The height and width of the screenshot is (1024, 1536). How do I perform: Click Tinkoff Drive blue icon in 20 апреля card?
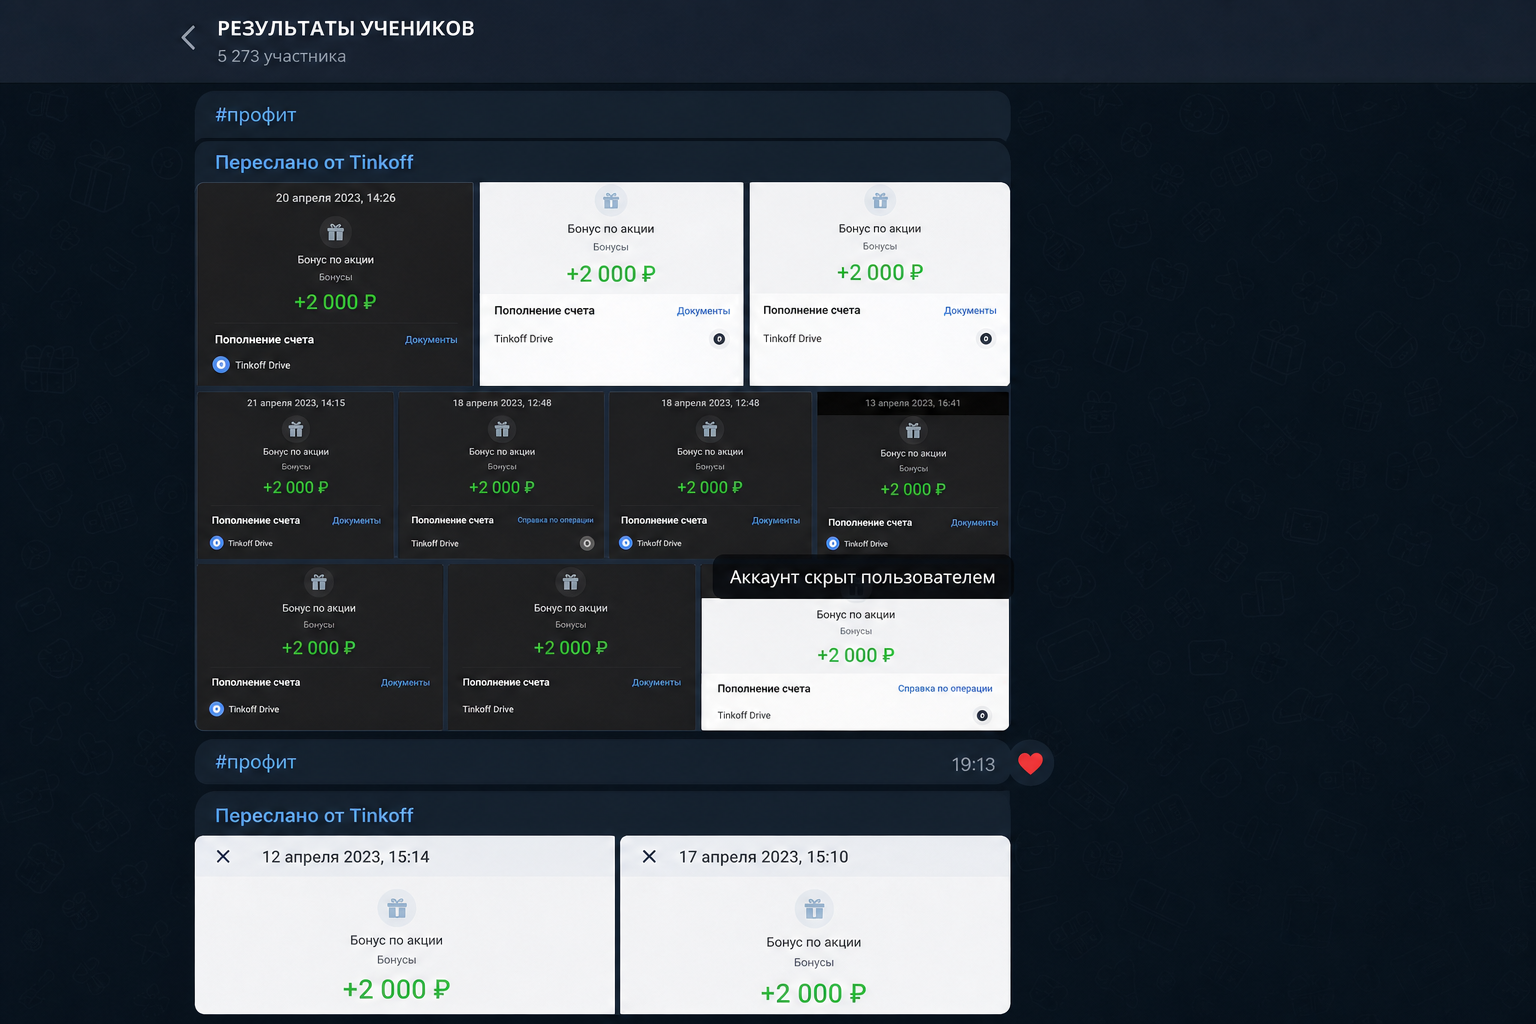tap(221, 365)
